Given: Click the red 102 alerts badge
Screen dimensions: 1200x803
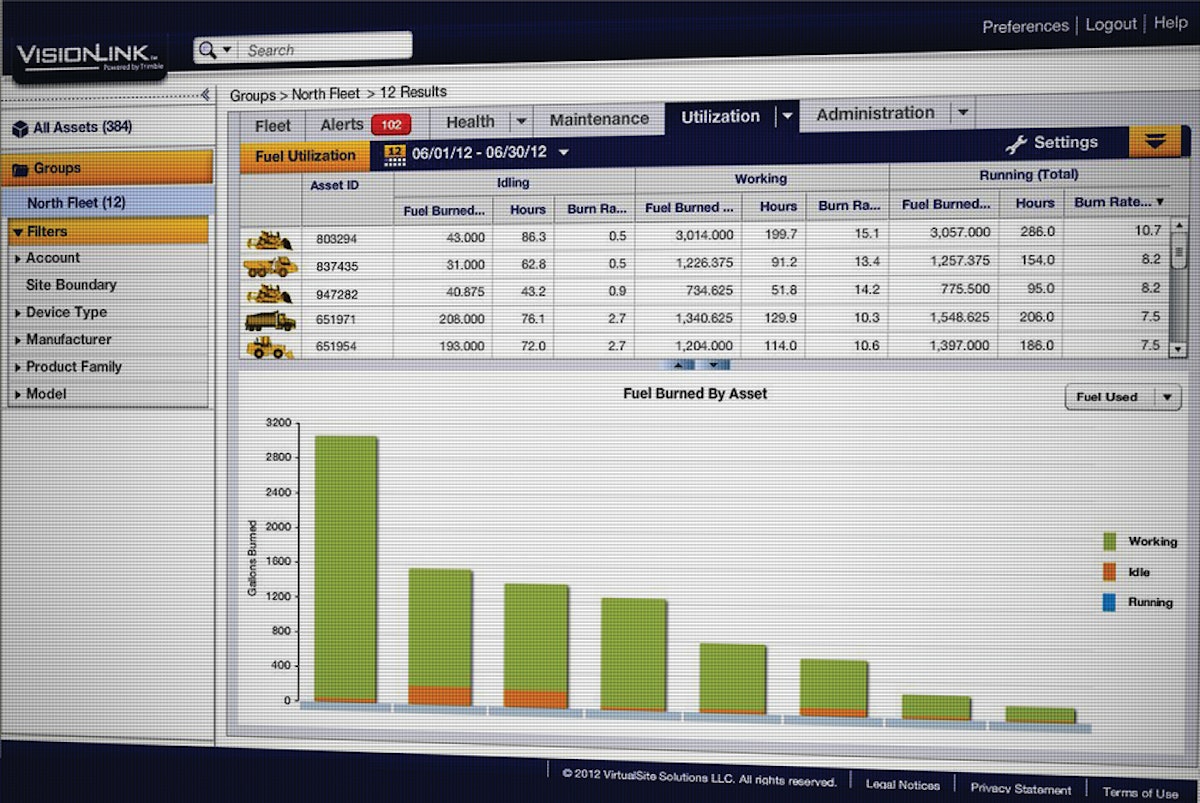Looking at the screenshot, I should (x=391, y=124).
